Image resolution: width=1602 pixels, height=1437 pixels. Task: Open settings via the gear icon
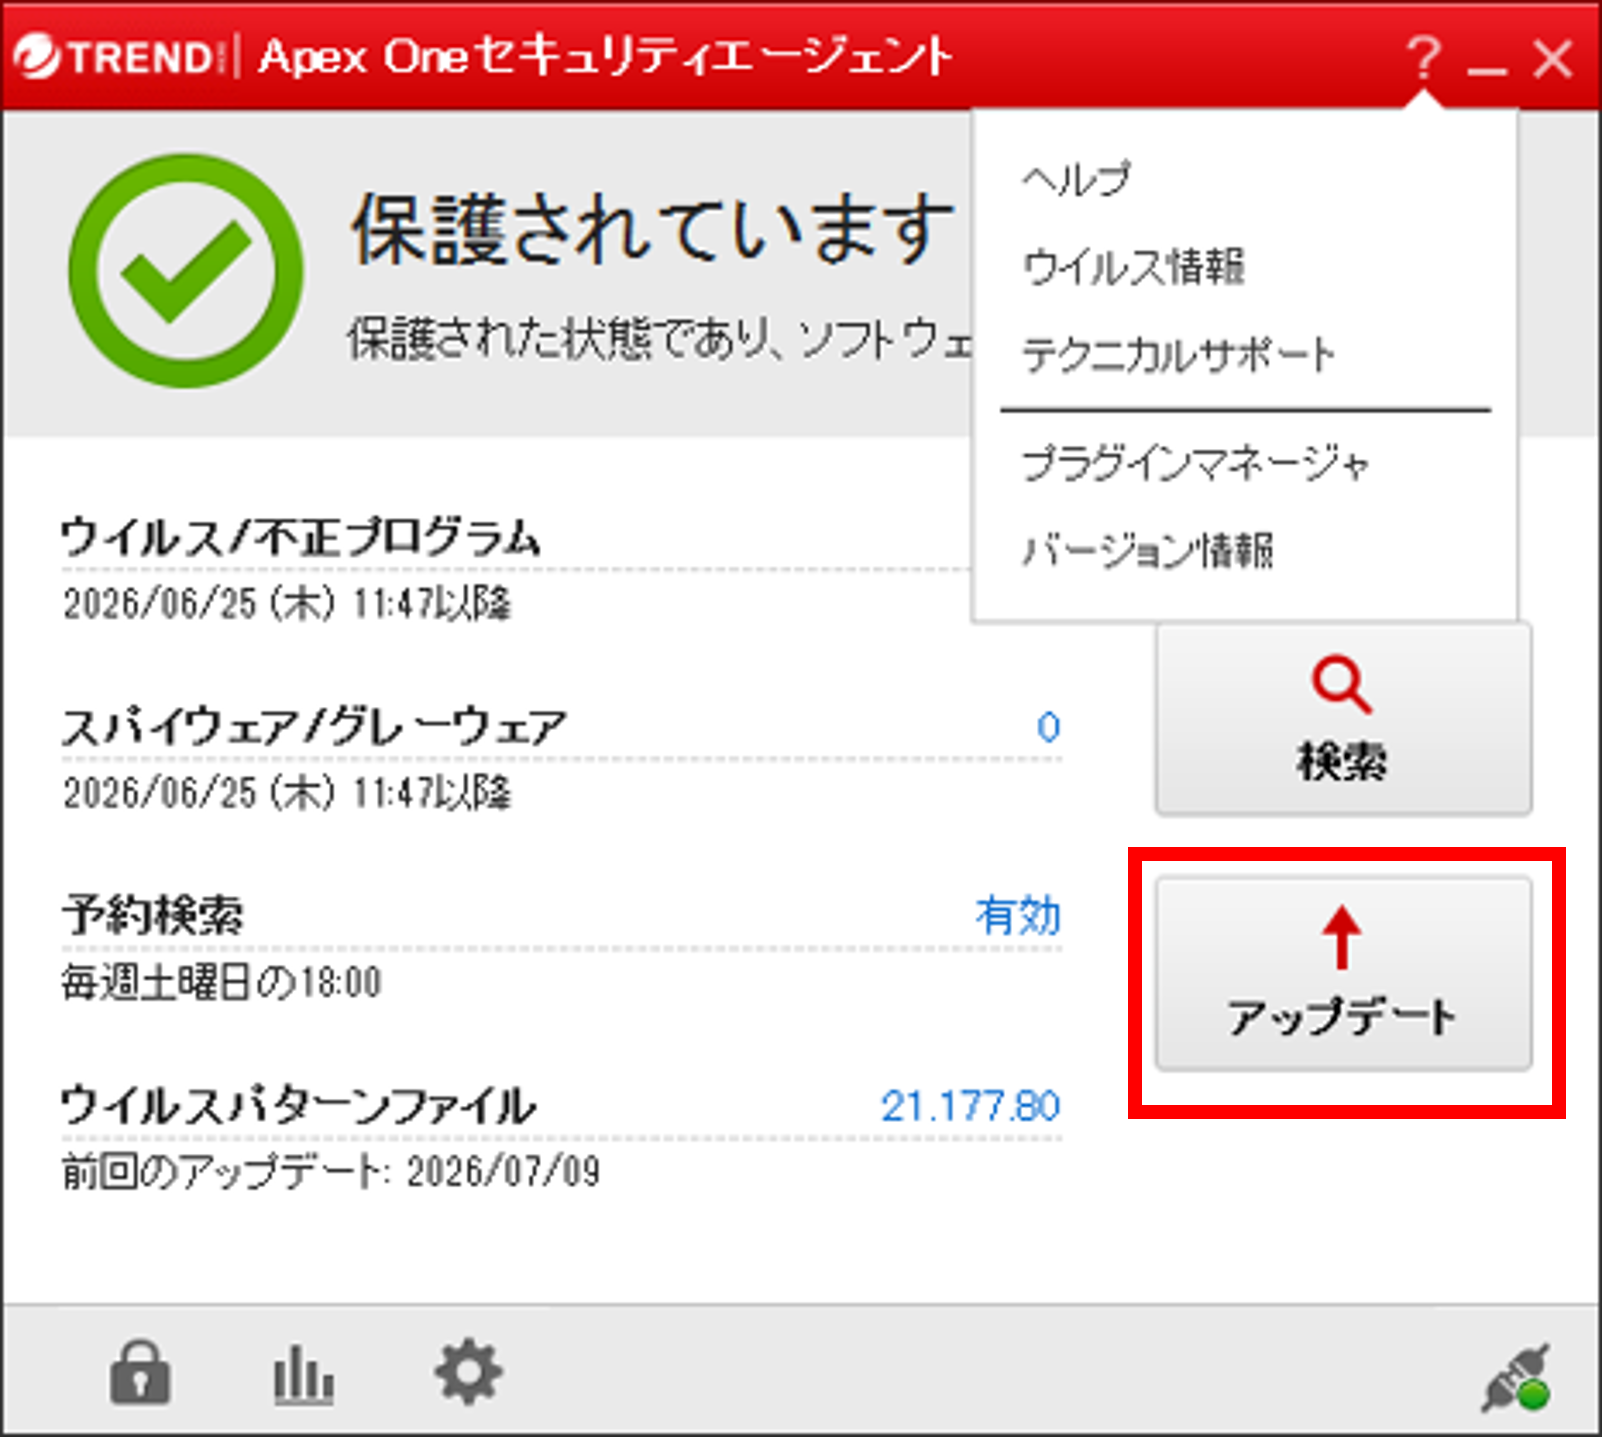point(468,1373)
